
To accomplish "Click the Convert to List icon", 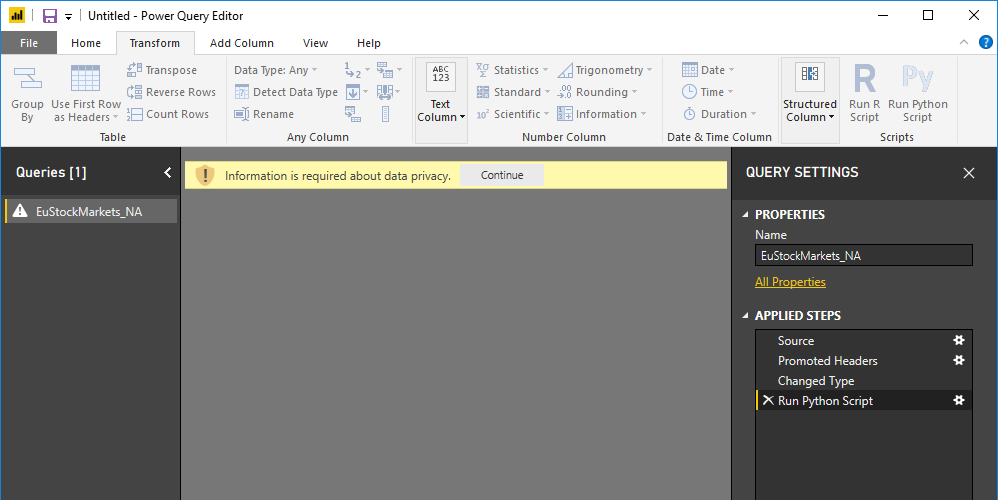I will pos(385,115).
